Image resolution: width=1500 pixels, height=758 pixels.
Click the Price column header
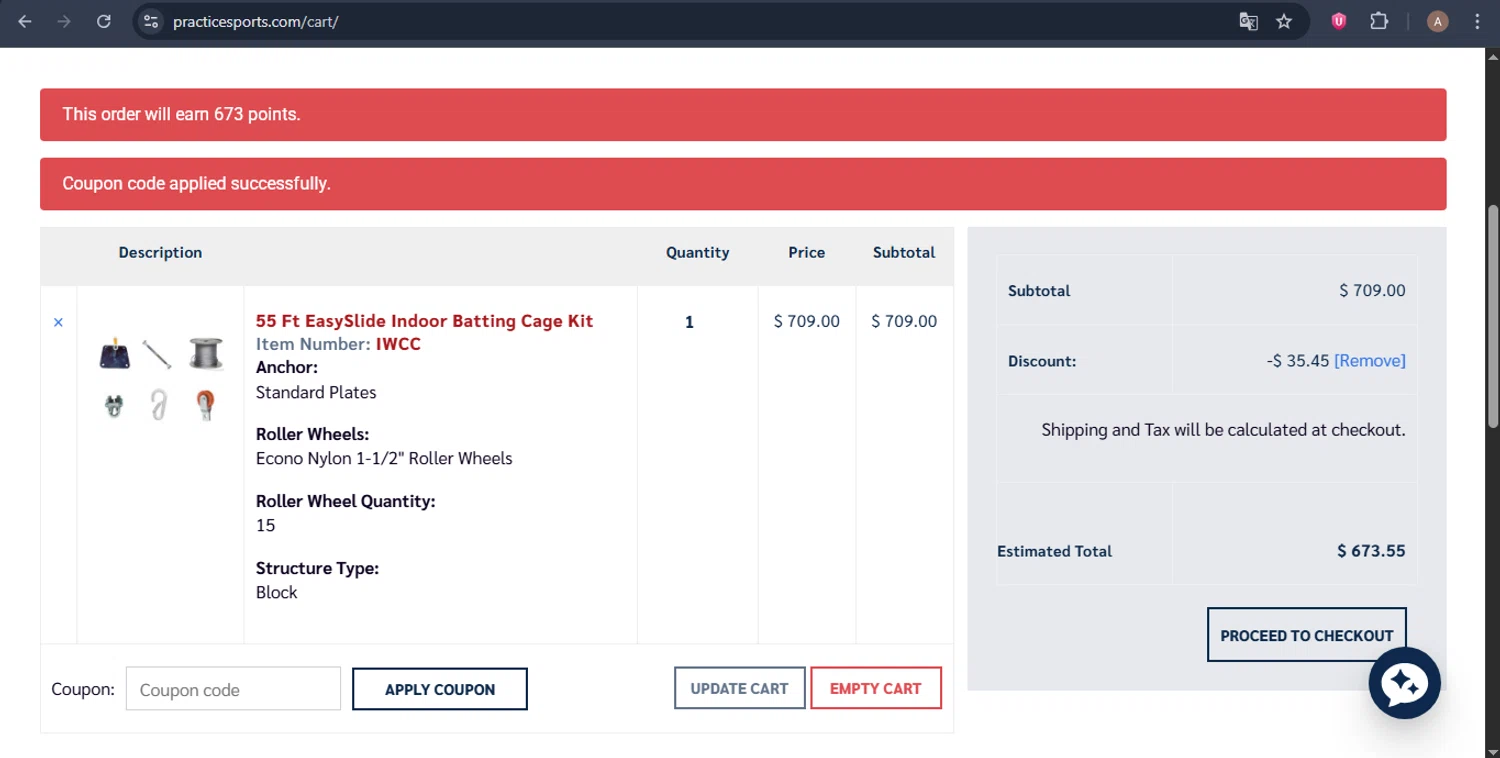(806, 253)
